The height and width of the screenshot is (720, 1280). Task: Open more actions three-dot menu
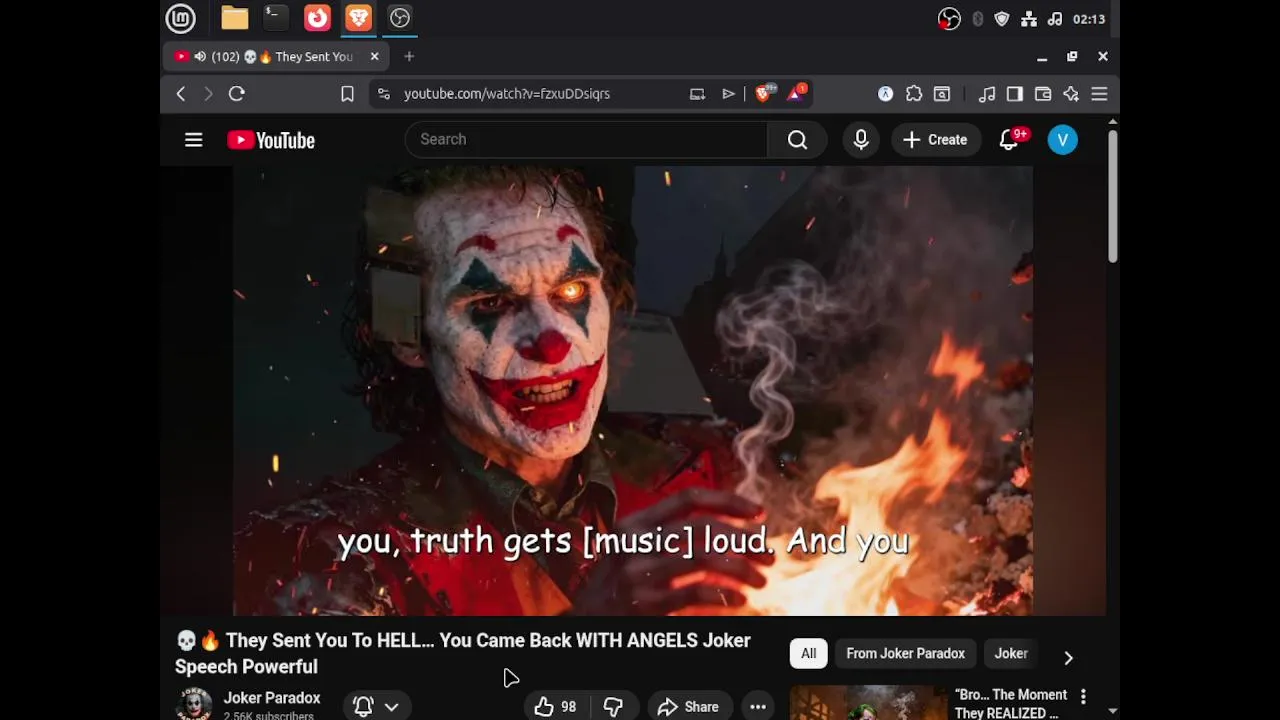tap(758, 707)
